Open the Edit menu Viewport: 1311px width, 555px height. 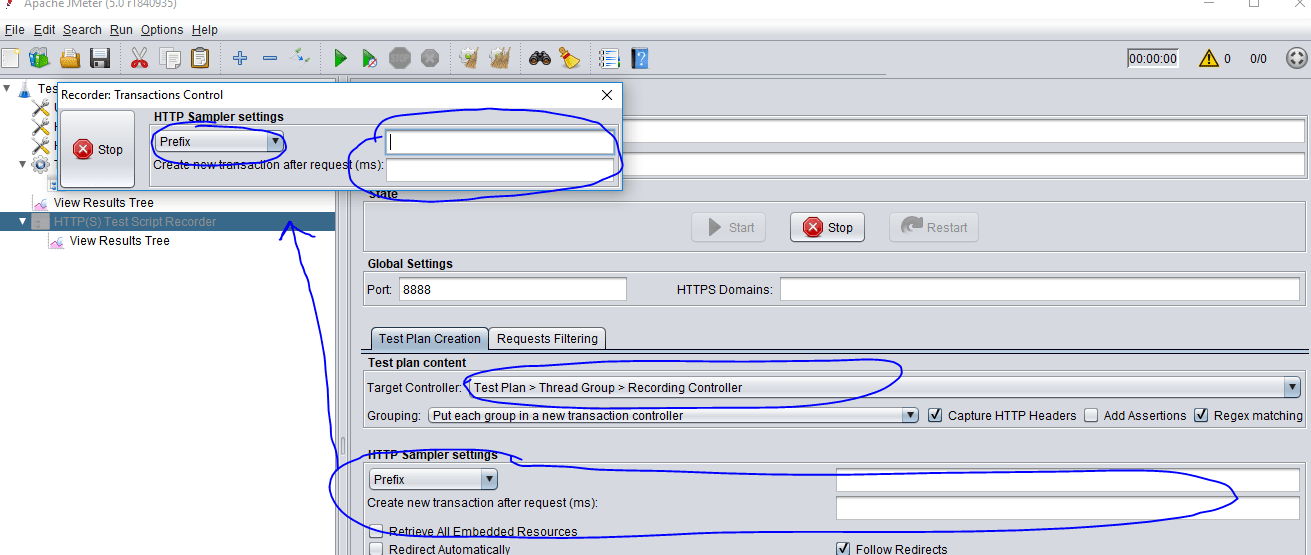pos(45,30)
